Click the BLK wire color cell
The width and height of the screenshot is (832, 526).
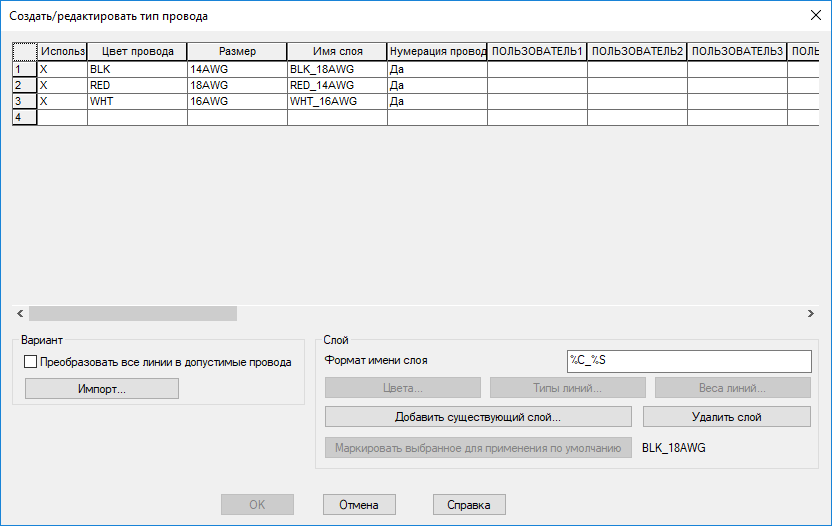pos(137,69)
